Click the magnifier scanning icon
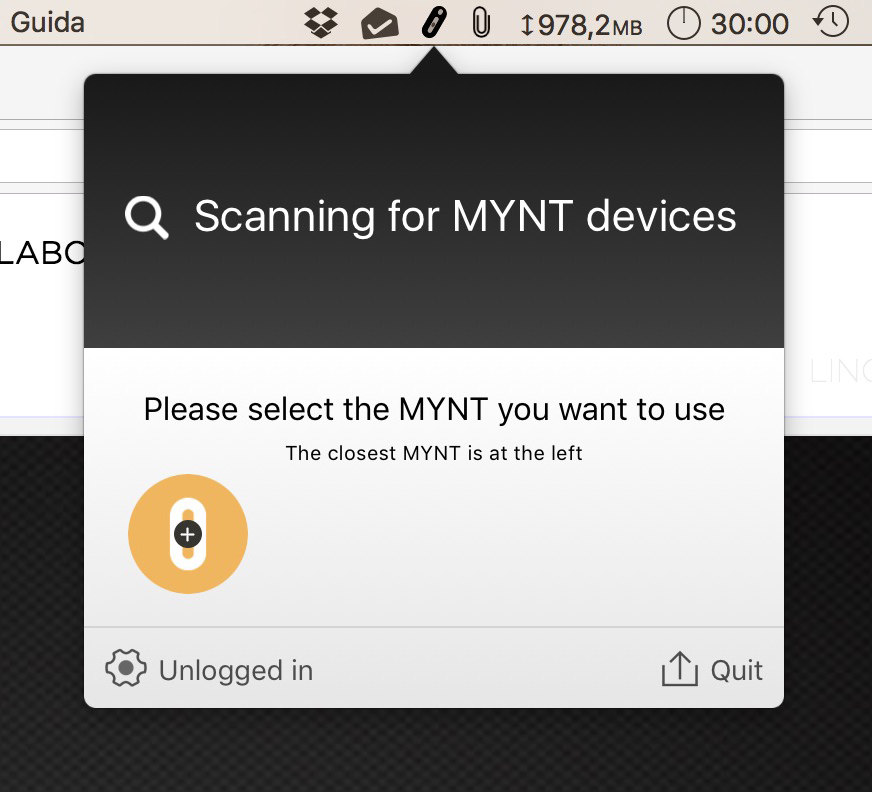Viewport: 872px width, 792px height. [x=147, y=217]
